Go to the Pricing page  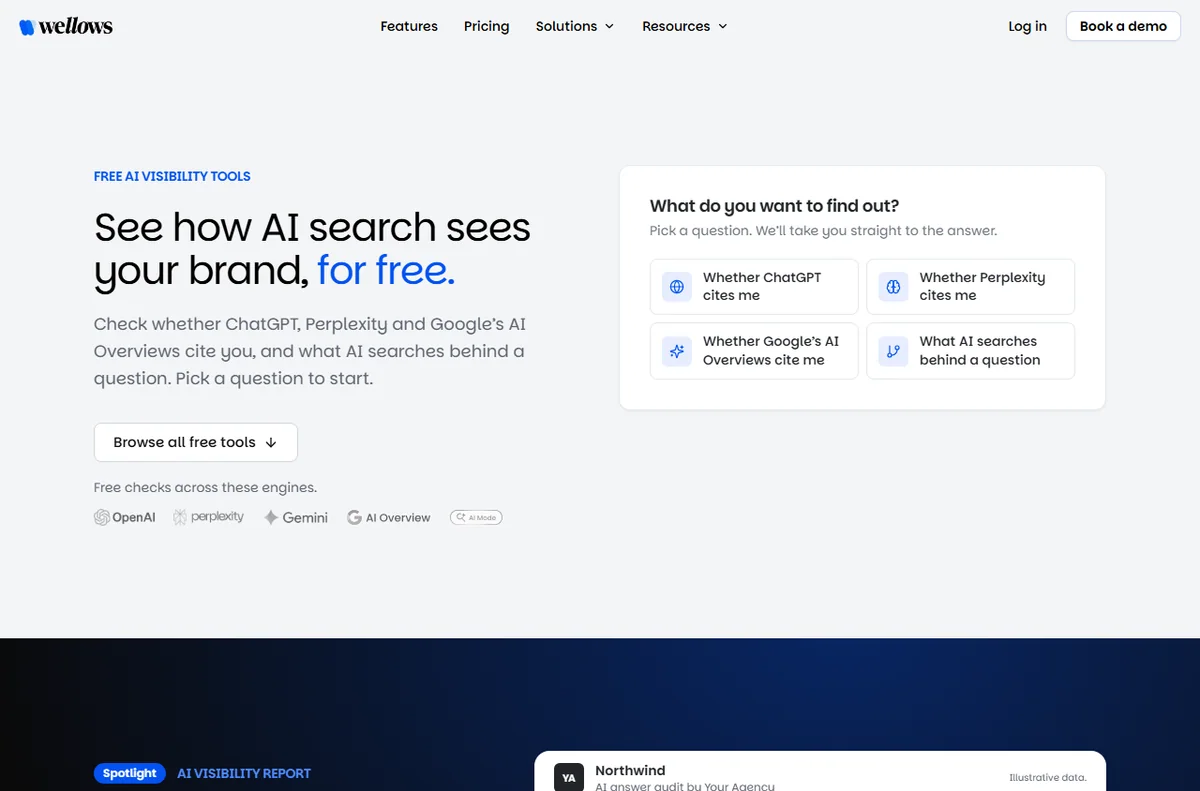[487, 26]
